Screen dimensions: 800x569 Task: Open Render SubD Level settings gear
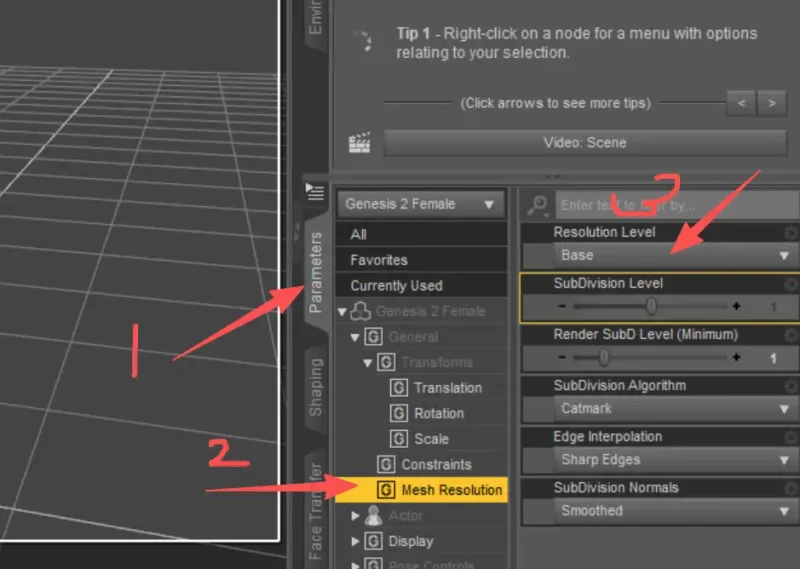(x=791, y=335)
